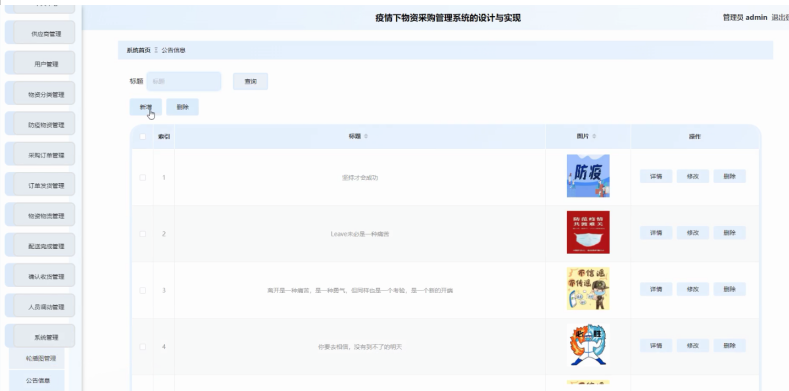Screen dimensions: 789x391
Task: Open the fire-and-ice figure thumbnail in row 4
Action: coord(588,345)
